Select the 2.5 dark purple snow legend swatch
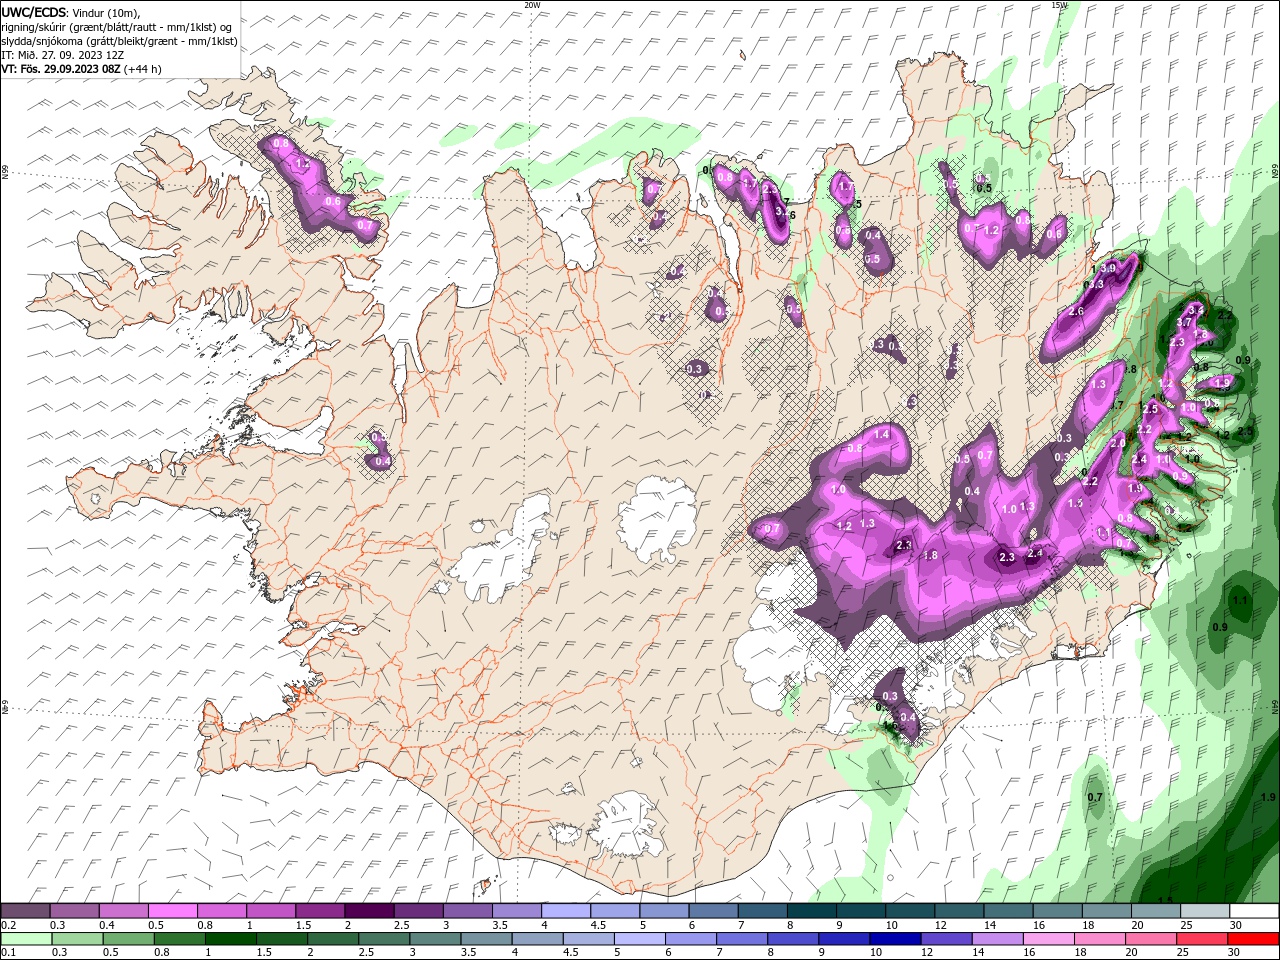This screenshot has width=1280, height=960. pos(418,911)
